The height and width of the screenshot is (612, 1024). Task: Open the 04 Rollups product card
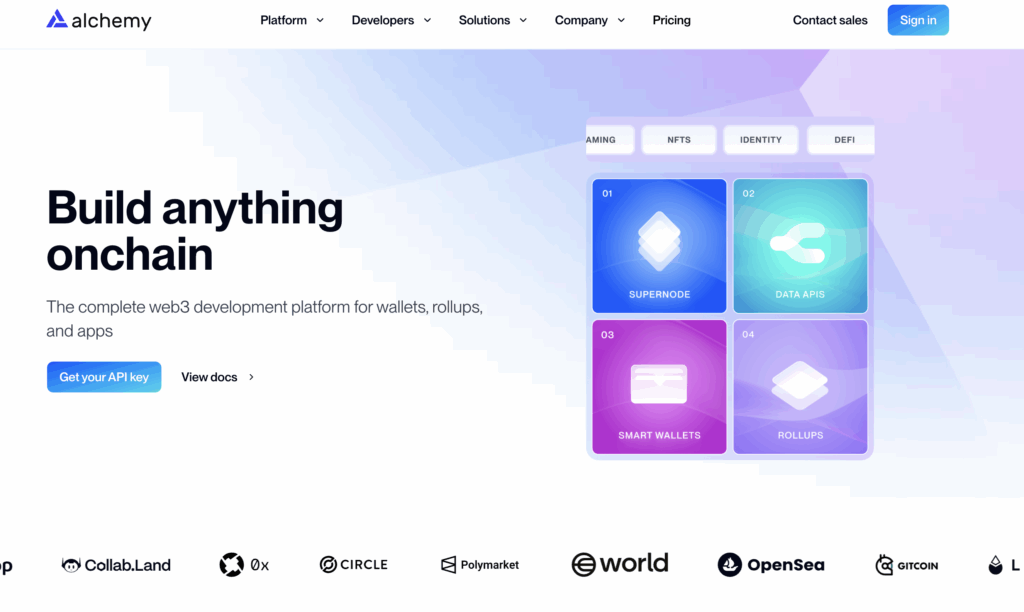(x=800, y=387)
